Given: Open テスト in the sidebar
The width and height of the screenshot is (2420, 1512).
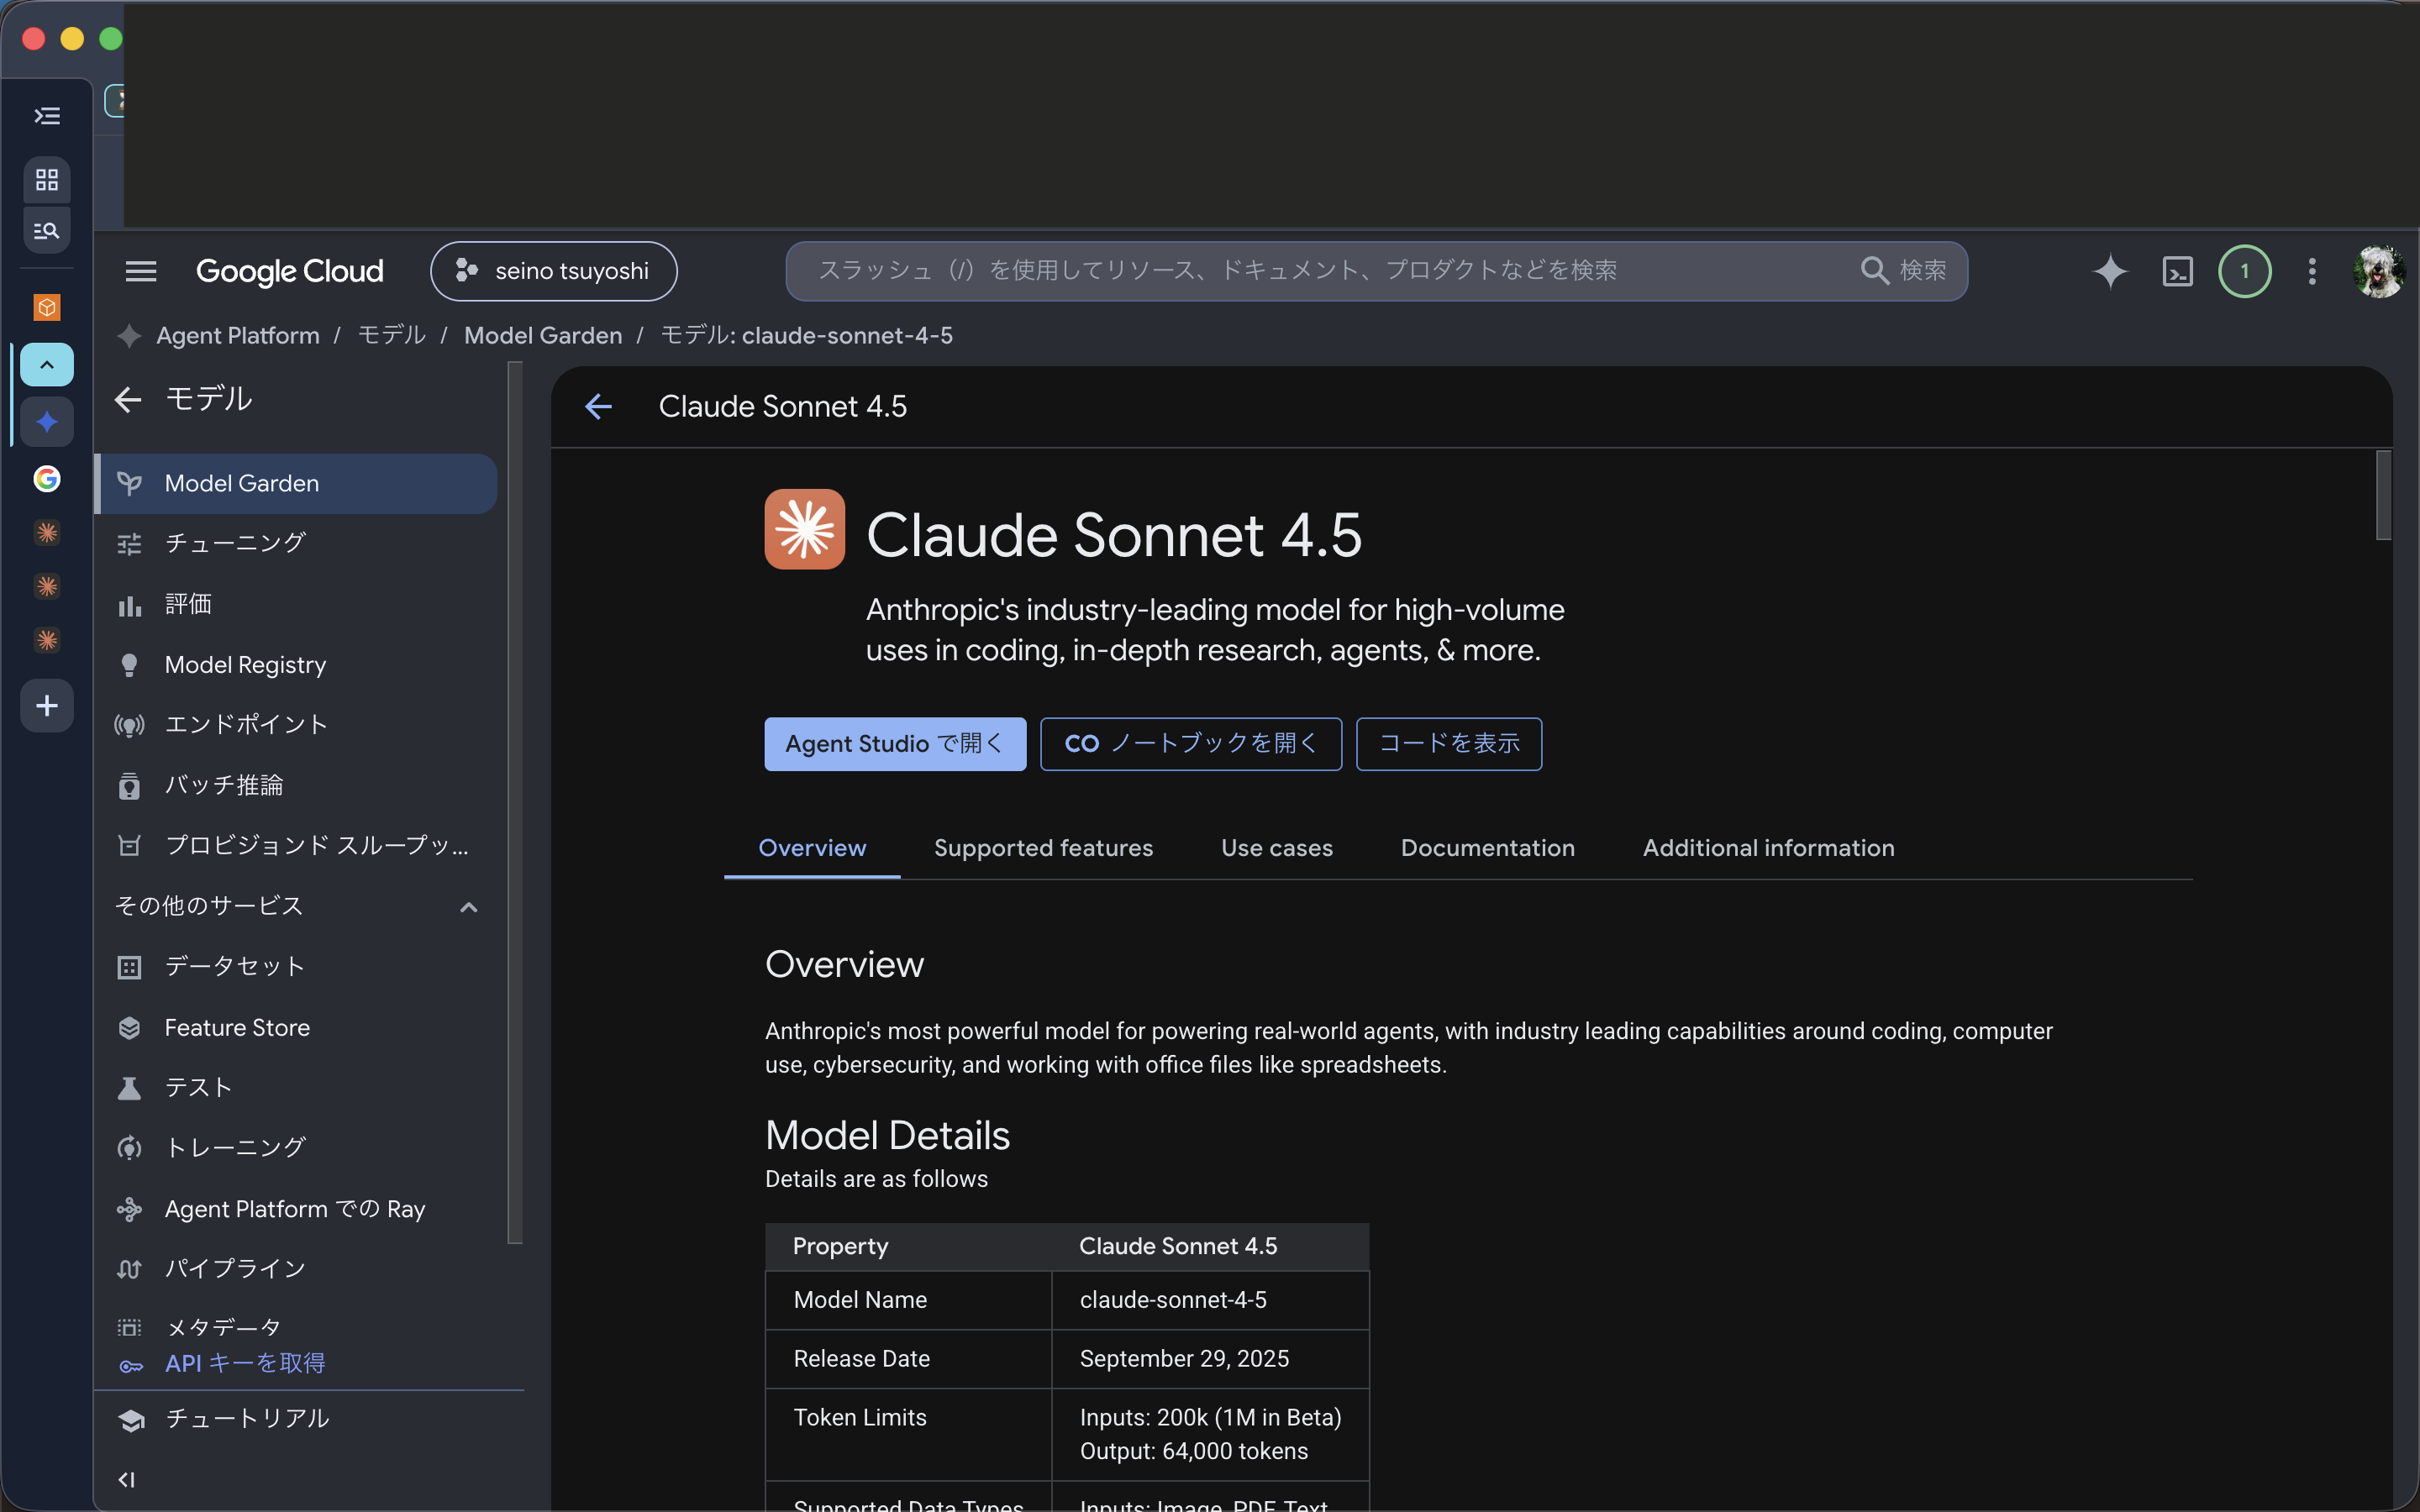Looking at the screenshot, I should point(297,1088).
